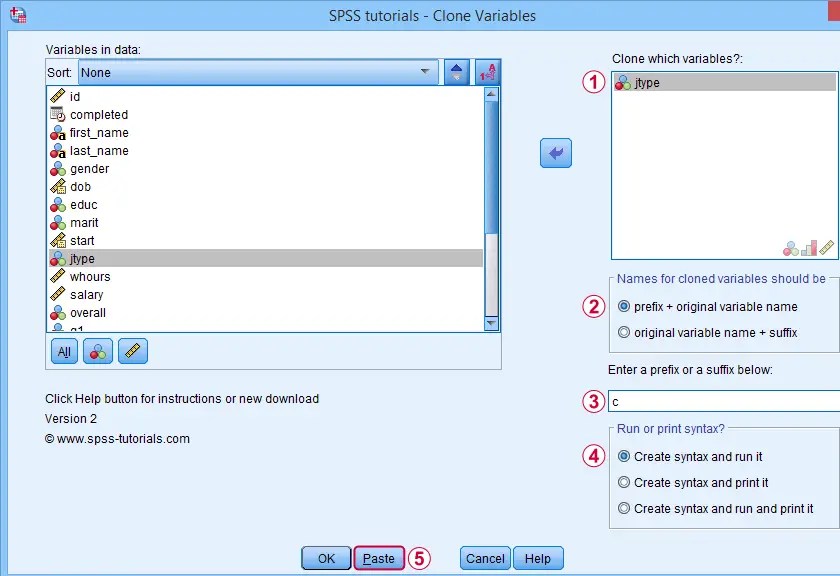The image size is (840, 576).
Task: Click nominal measurement icon under clone list
Action: coord(790,246)
